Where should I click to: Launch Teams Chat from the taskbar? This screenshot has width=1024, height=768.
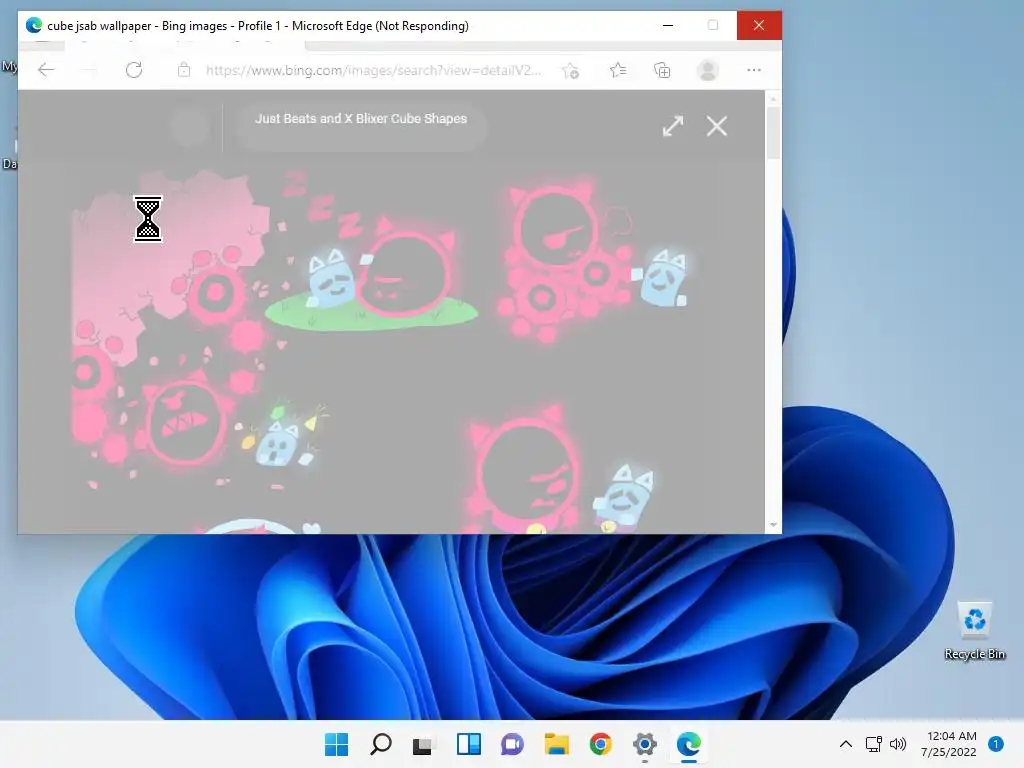tap(513, 744)
